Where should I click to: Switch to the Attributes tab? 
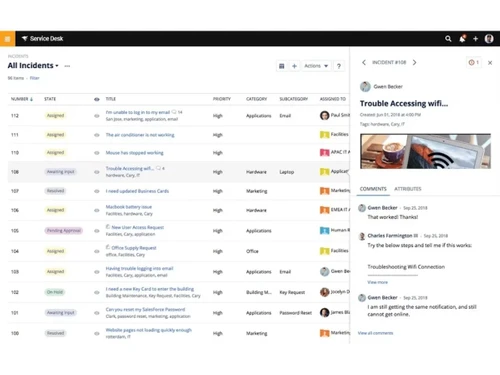(408, 189)
